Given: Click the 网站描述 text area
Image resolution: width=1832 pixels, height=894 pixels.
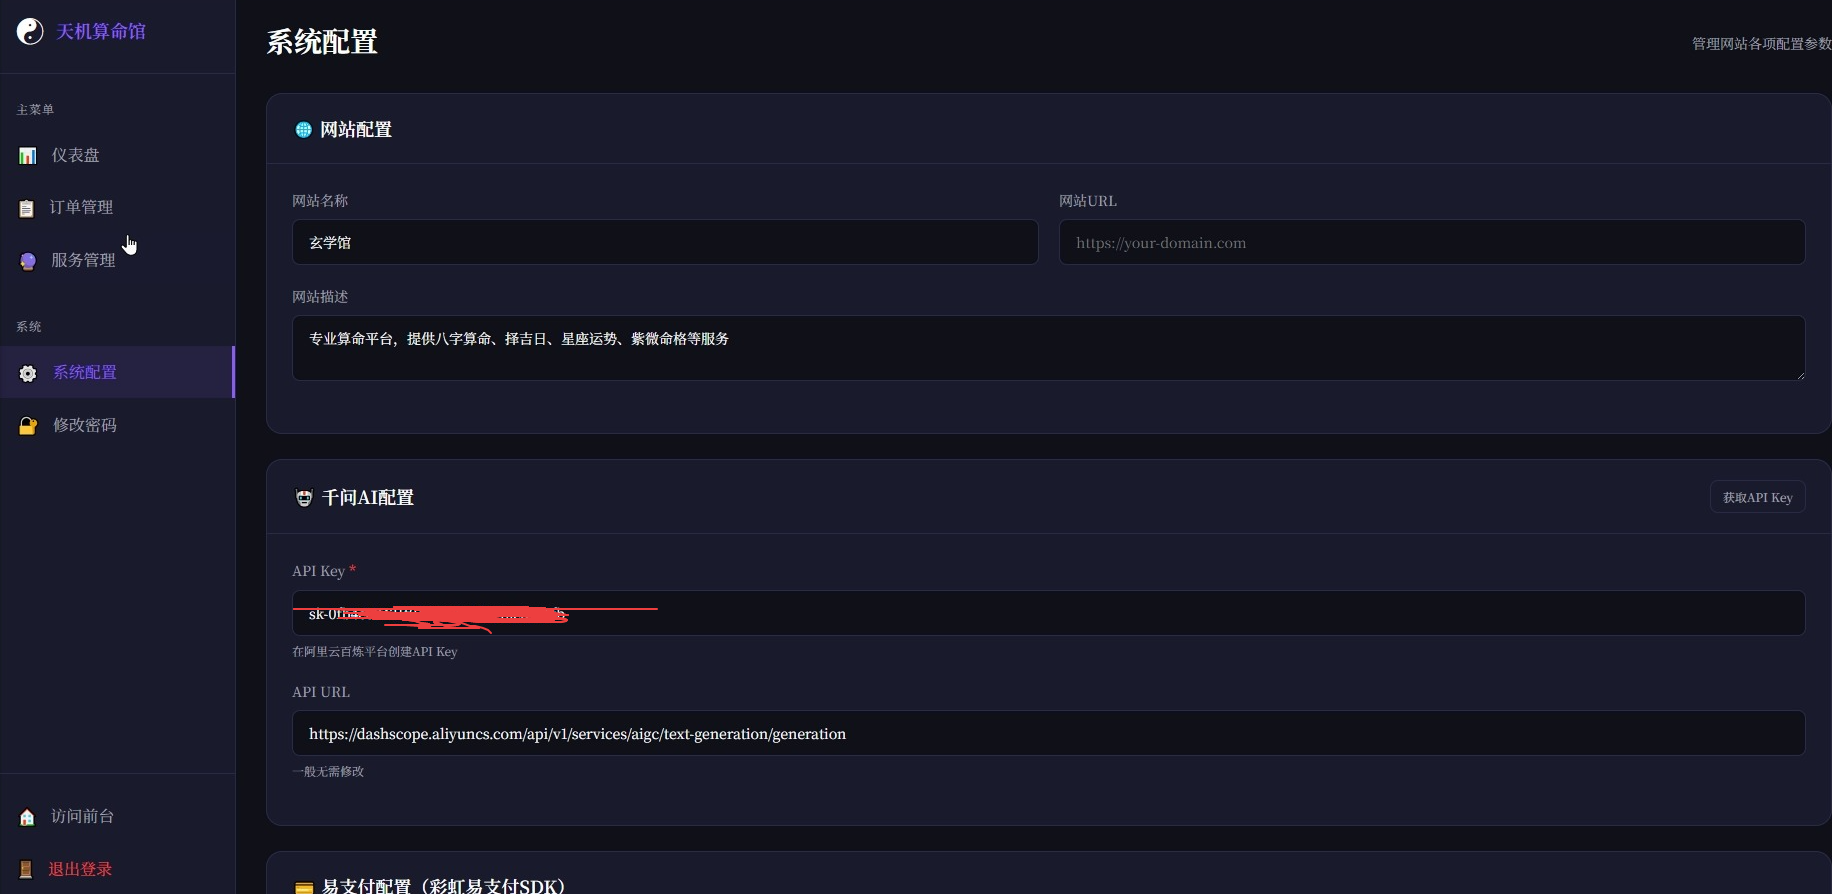Looking at the screenshot, I should pyautogui.click(x=1047, y=348).
